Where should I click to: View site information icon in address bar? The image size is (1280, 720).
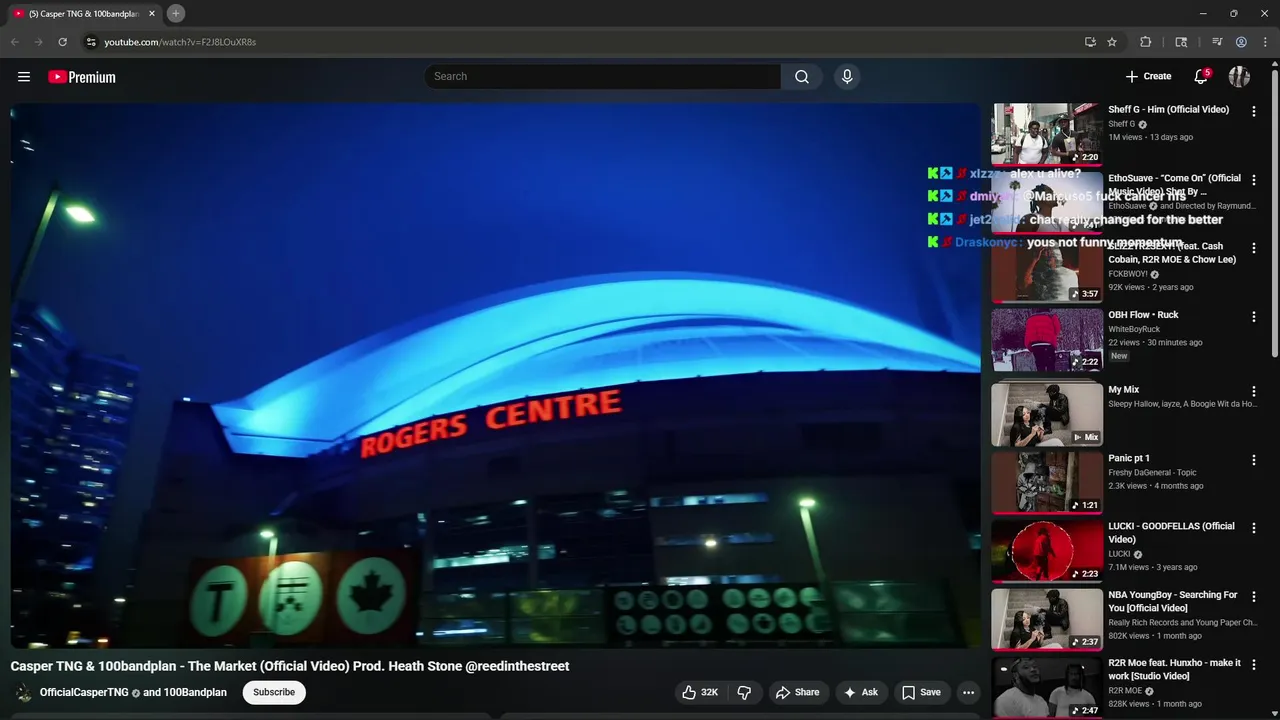tap(91, 42)
